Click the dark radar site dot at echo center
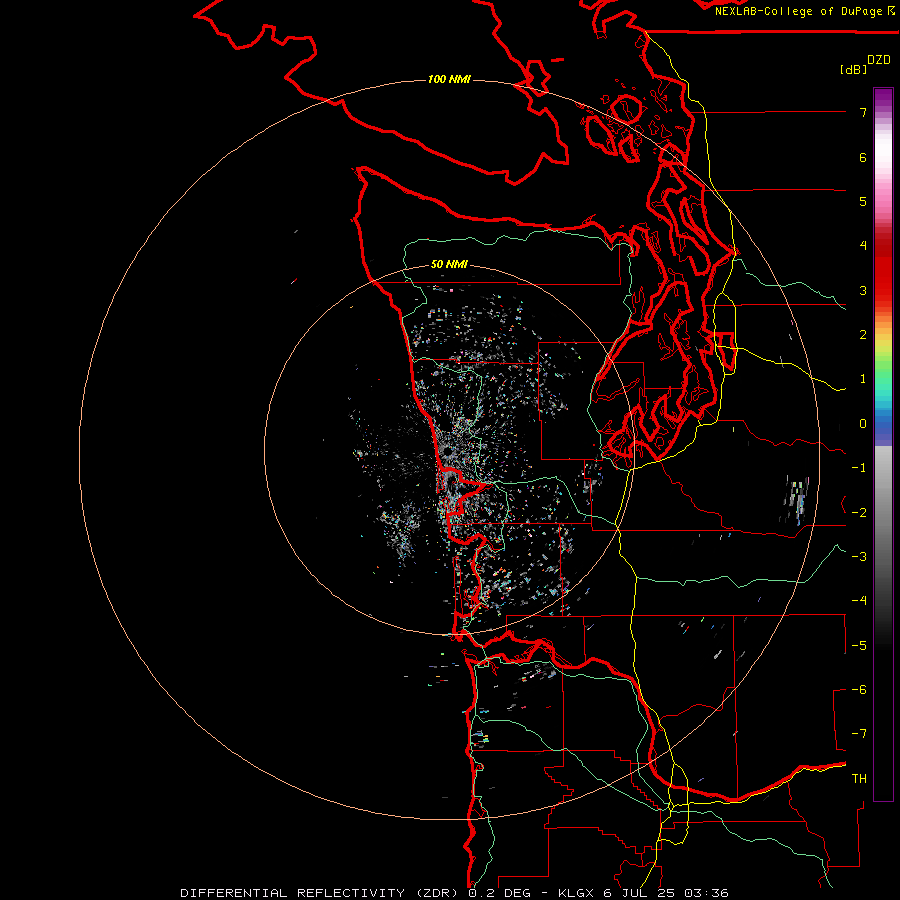Image resolution: width=900 pixels, height=900 pixels. point(447,452)
